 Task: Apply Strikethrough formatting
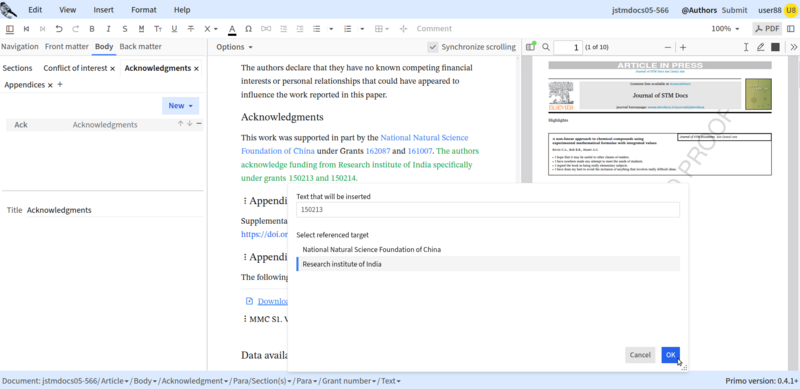click(191, 29)
